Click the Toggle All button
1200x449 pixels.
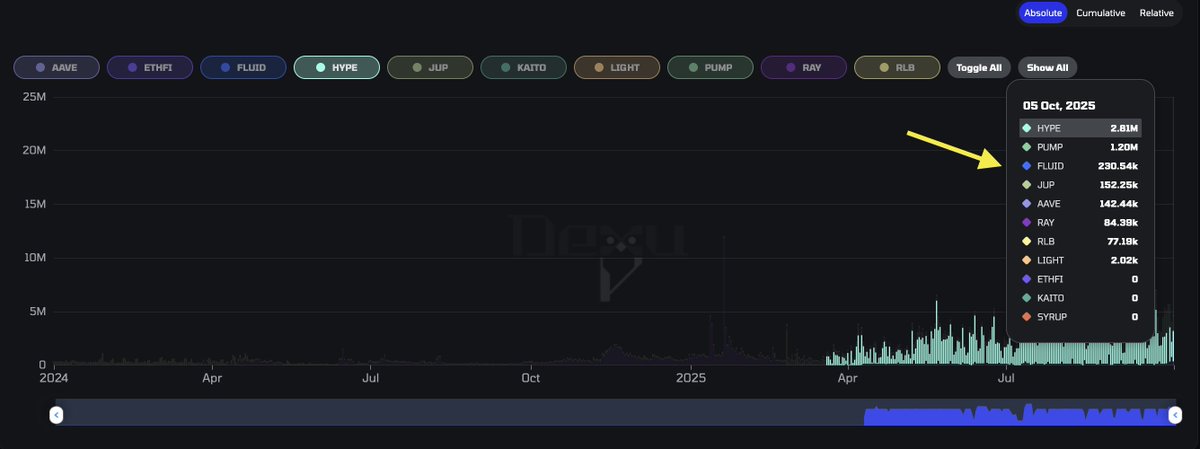coord(979,68)
